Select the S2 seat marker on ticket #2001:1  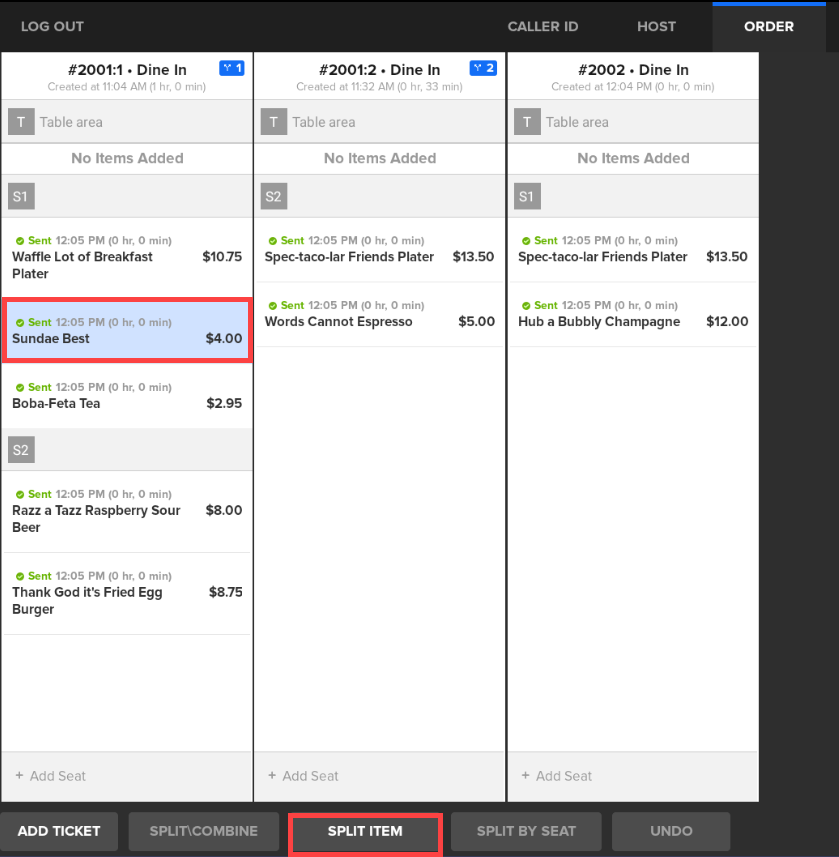coord(21,450)
